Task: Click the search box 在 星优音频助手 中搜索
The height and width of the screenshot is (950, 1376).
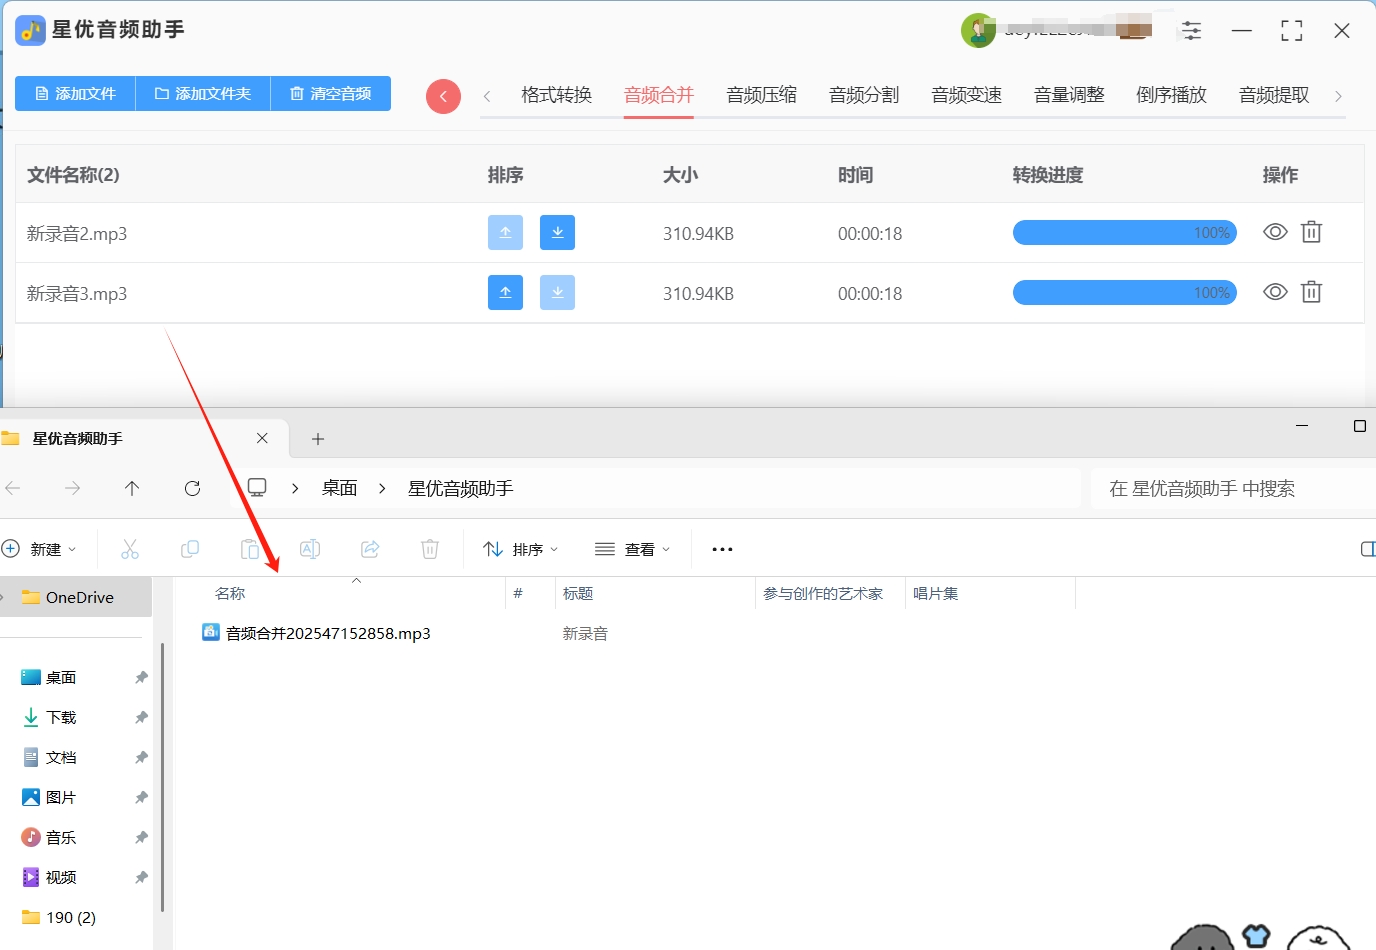Action: pyautogui.click(x=1233, y=488)
